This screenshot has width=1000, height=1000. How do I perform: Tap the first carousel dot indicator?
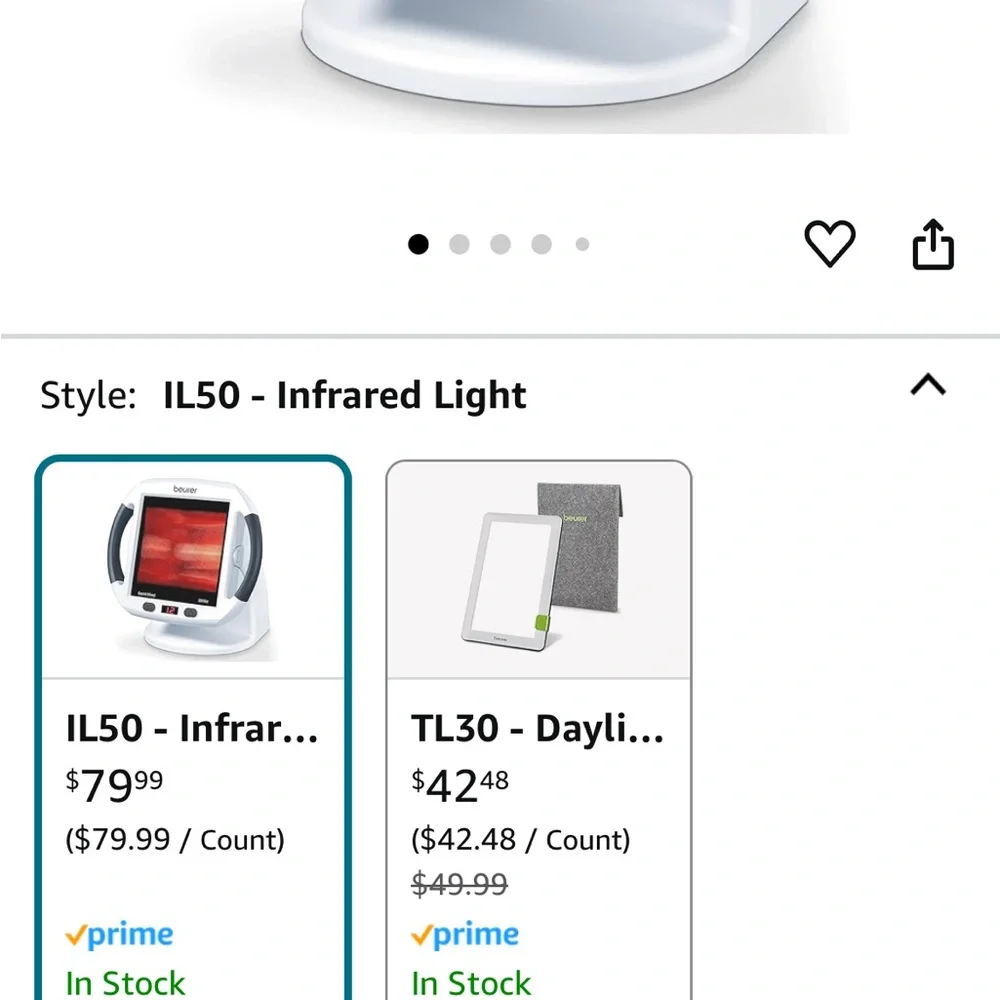pos(418,244)
